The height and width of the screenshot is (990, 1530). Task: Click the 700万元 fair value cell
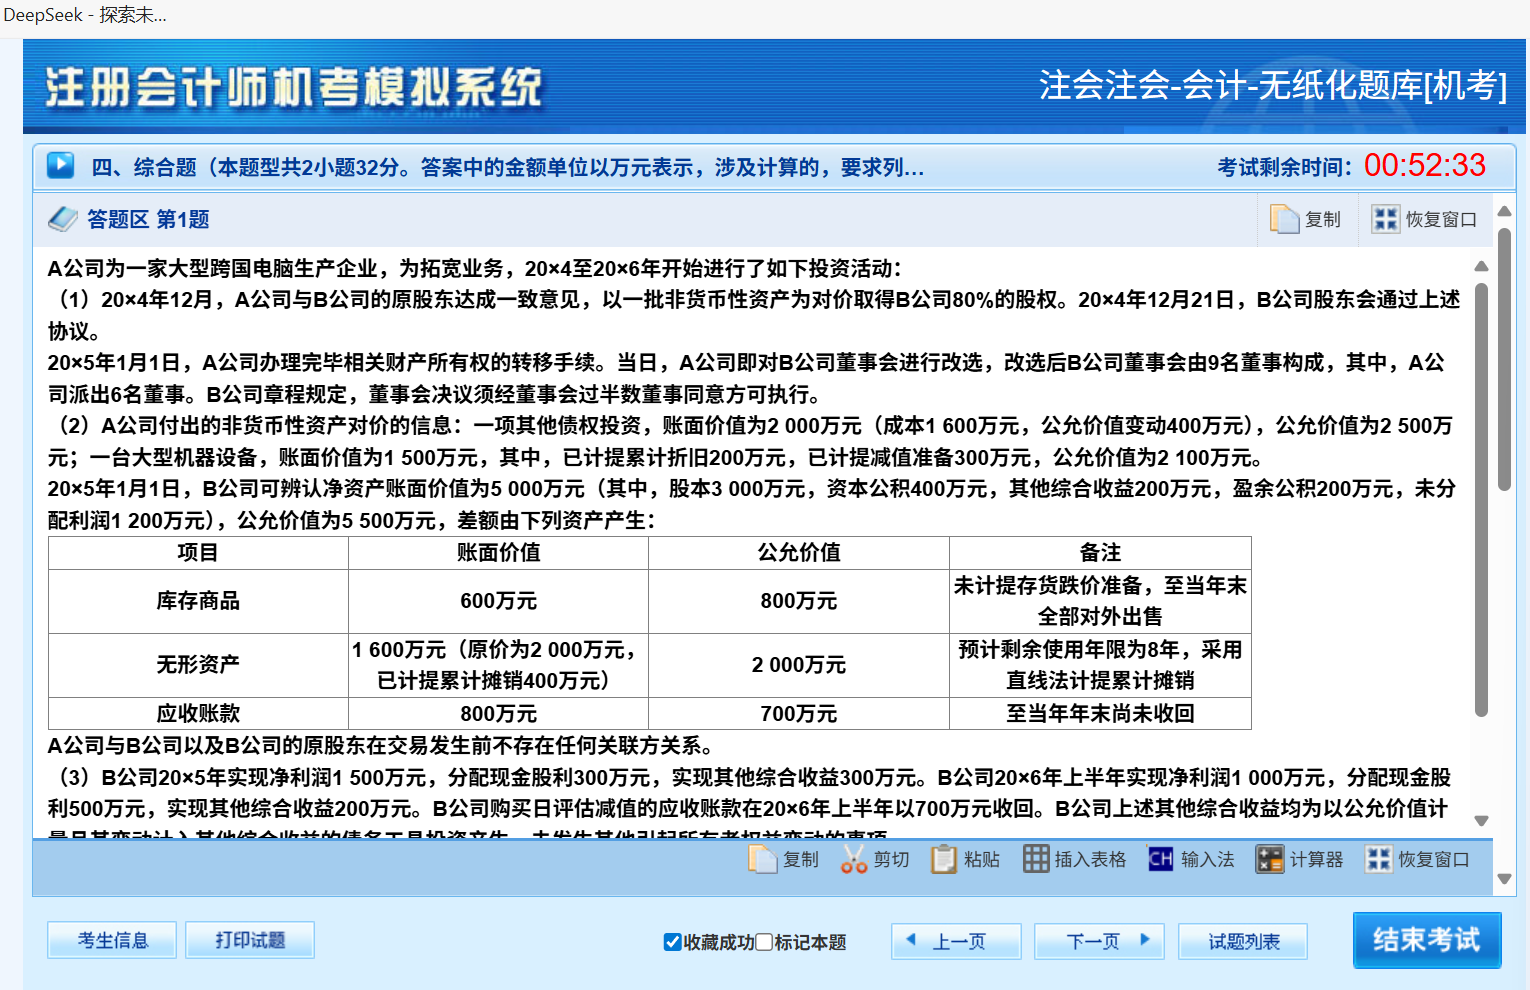(799, 714)
